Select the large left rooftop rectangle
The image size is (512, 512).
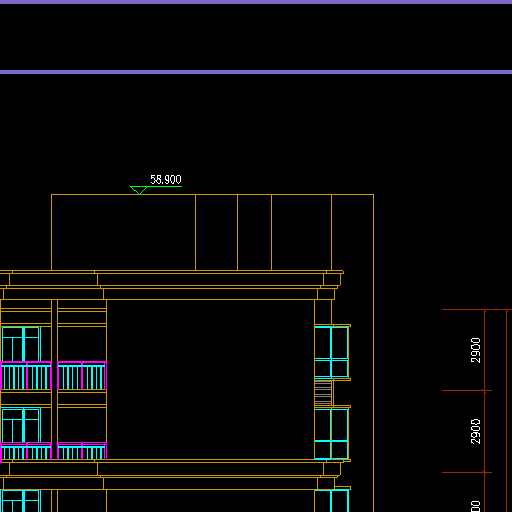click(123, 232)
